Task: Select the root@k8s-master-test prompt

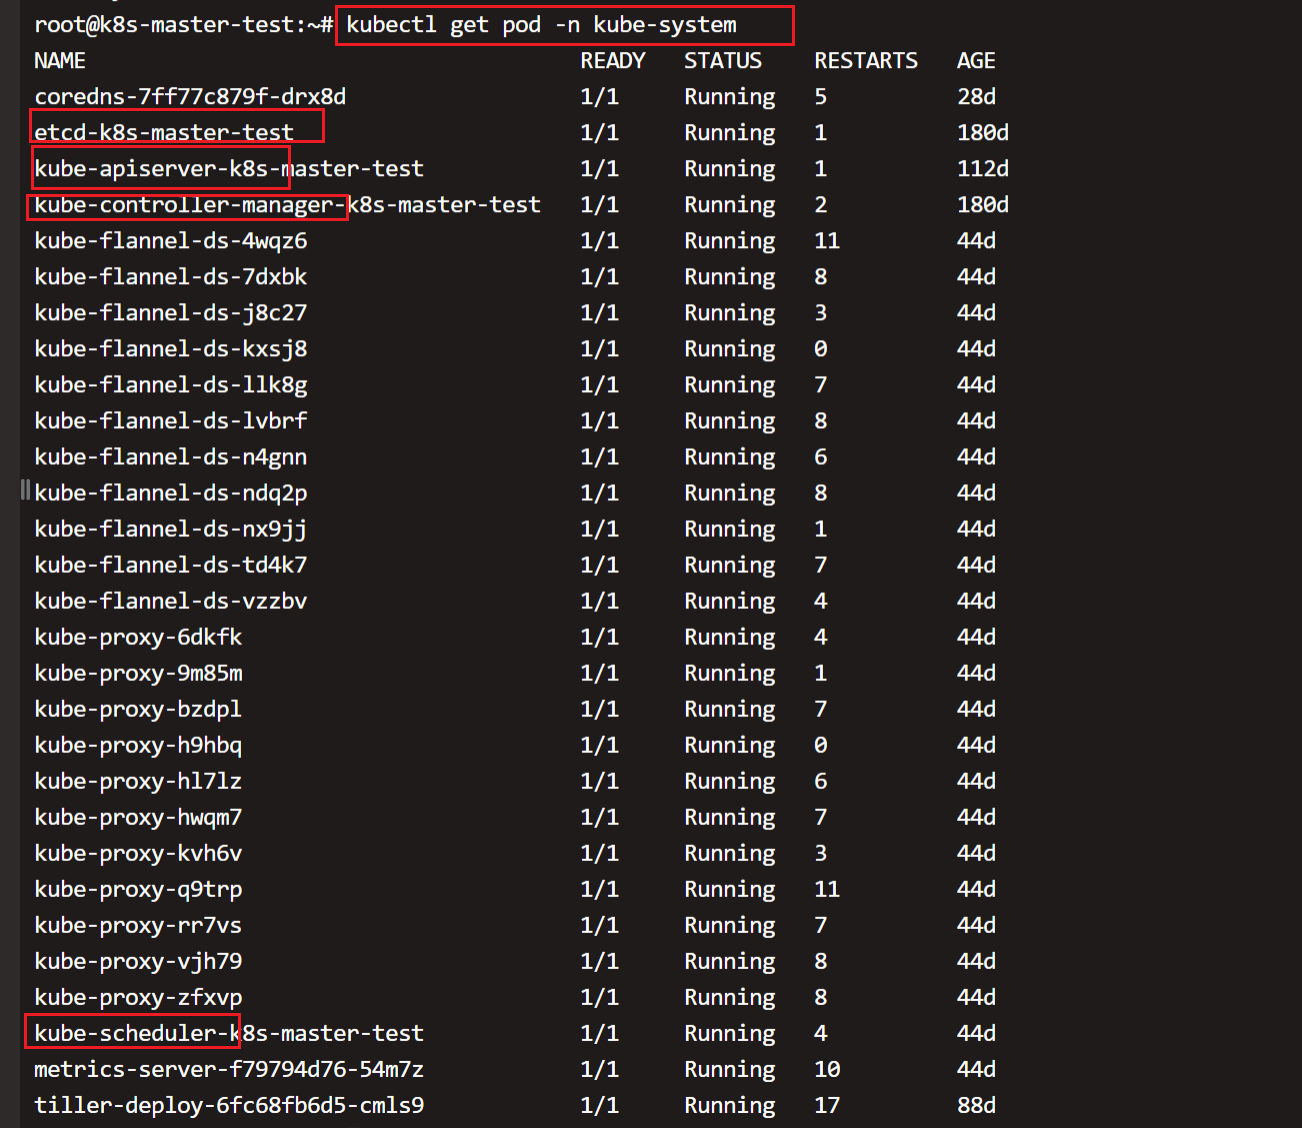Action: [183, 25]
